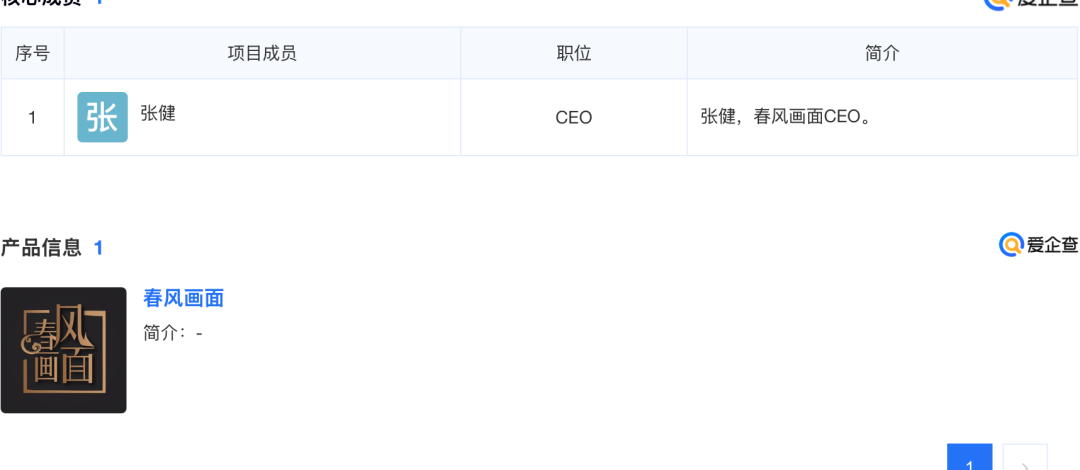Click the 简介 column header
The height and width of the screenshot is (470, 1080).
pos(882,53)
